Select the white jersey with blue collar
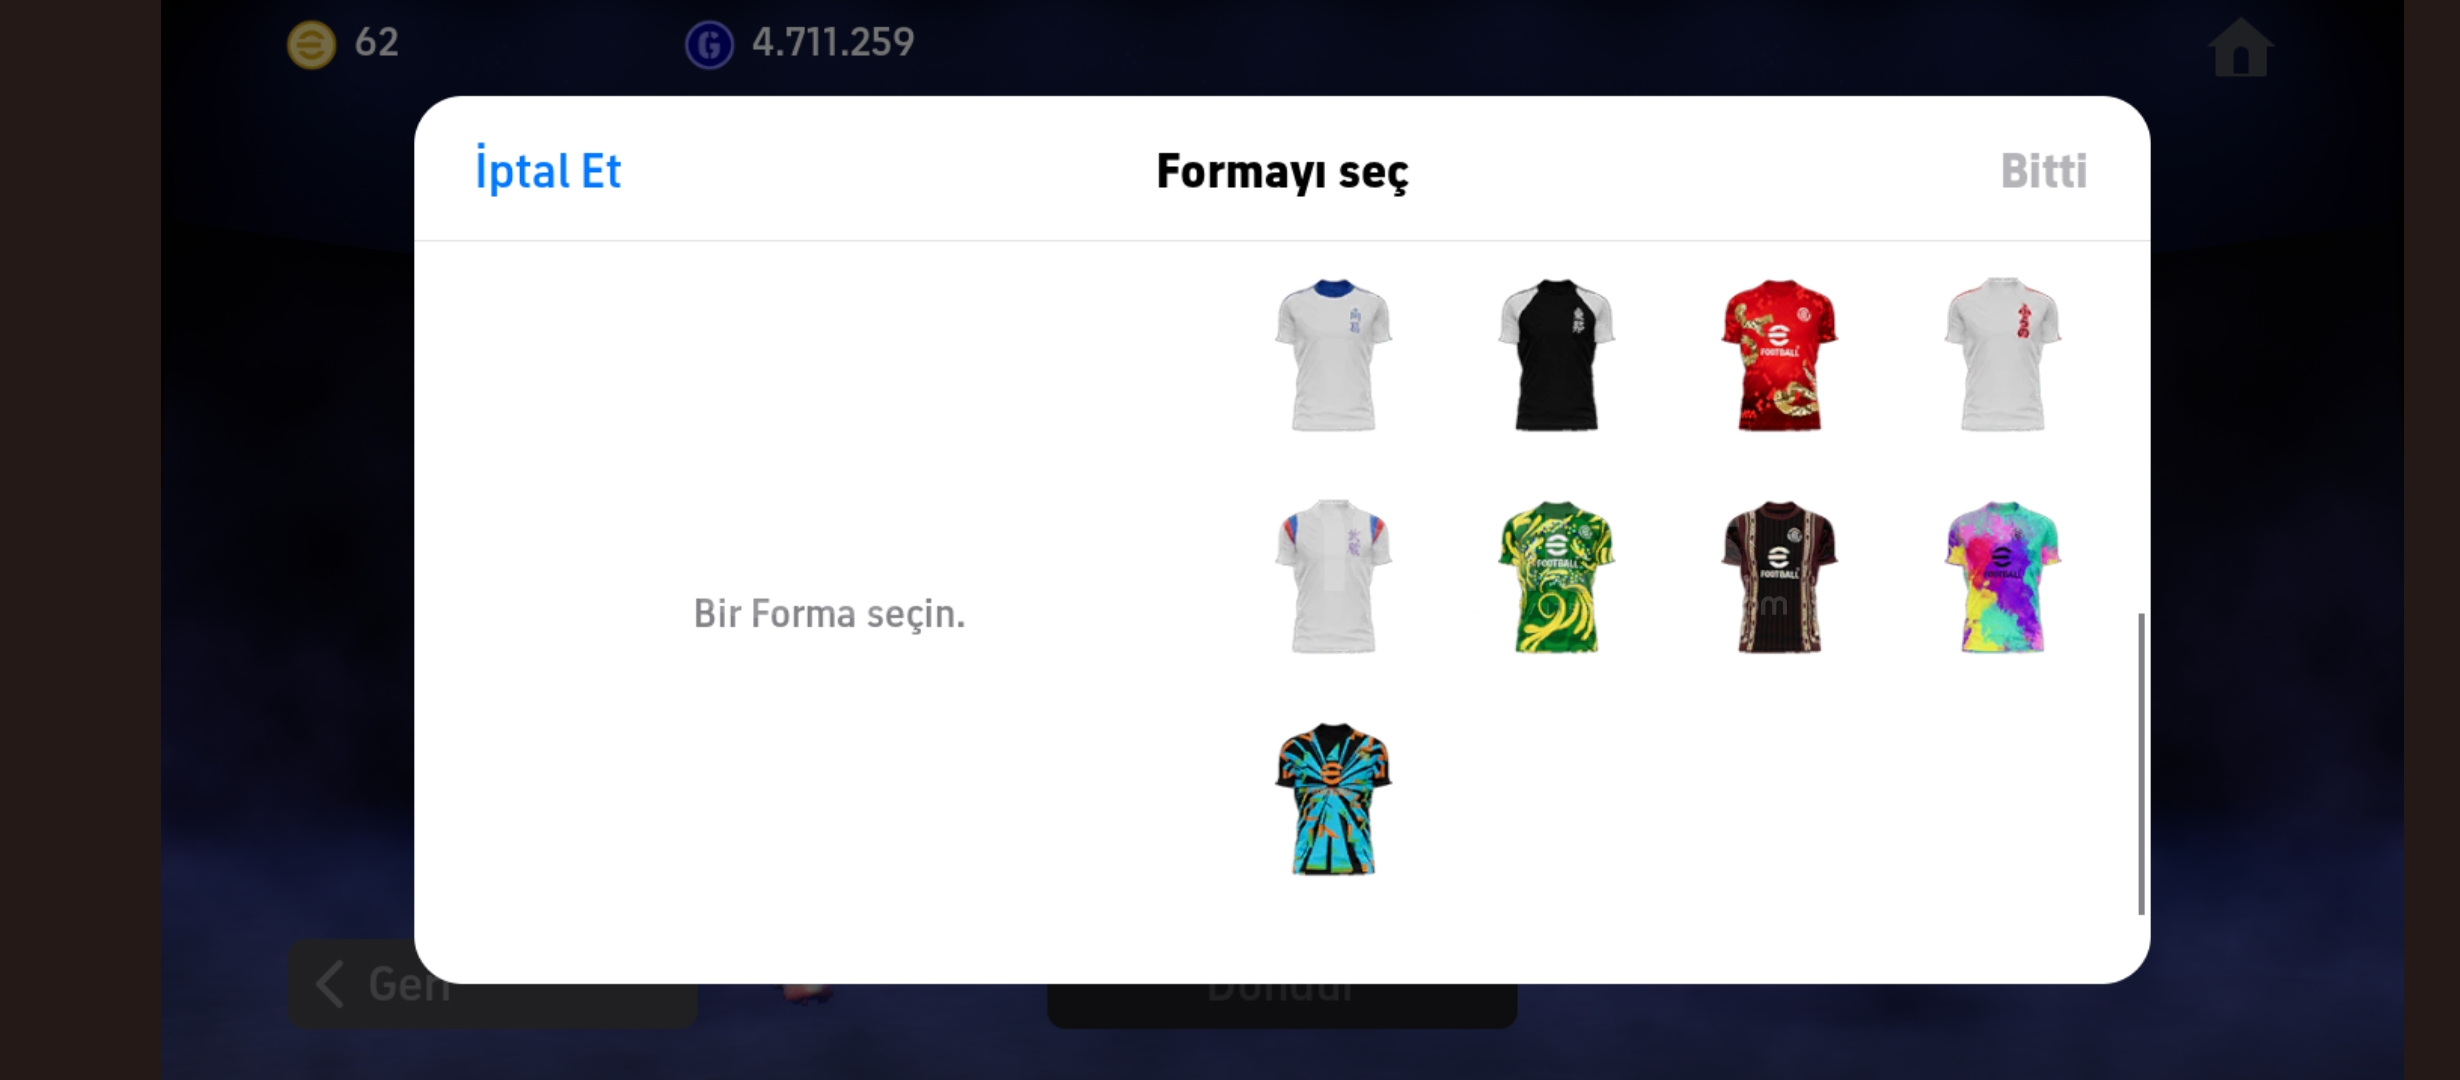This screenshot has width=2460, height=1080. click(x=1333, y=355)
